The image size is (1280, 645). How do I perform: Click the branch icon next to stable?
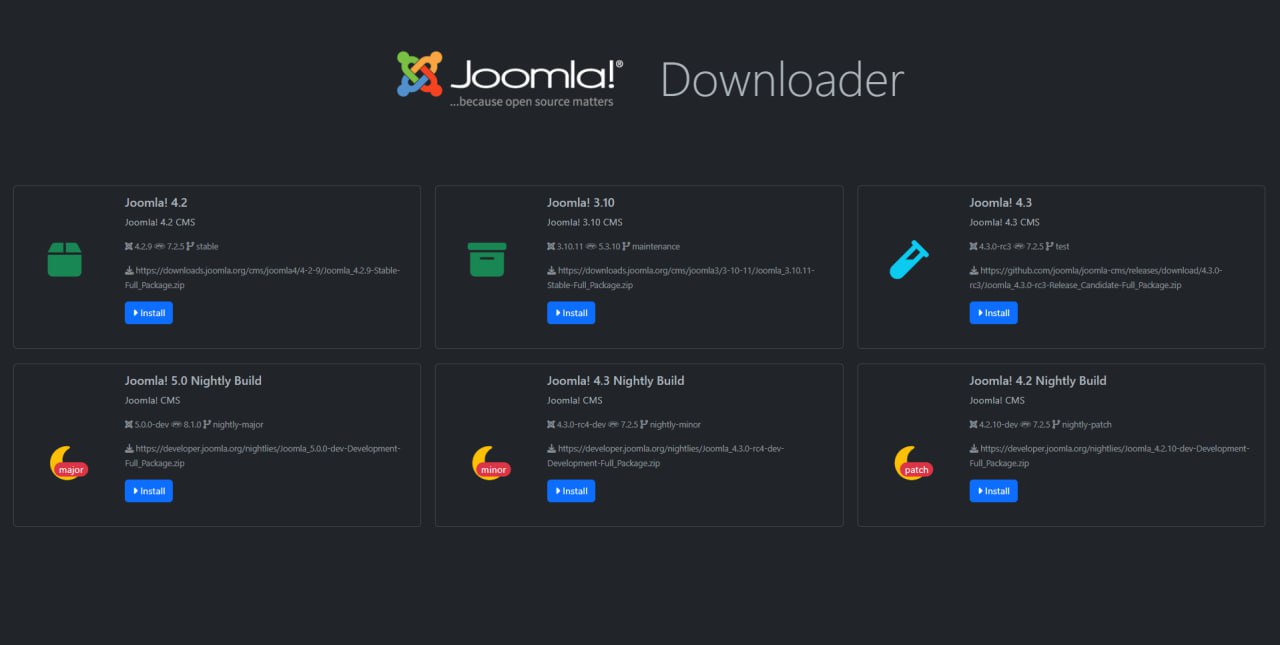point(191,246)
